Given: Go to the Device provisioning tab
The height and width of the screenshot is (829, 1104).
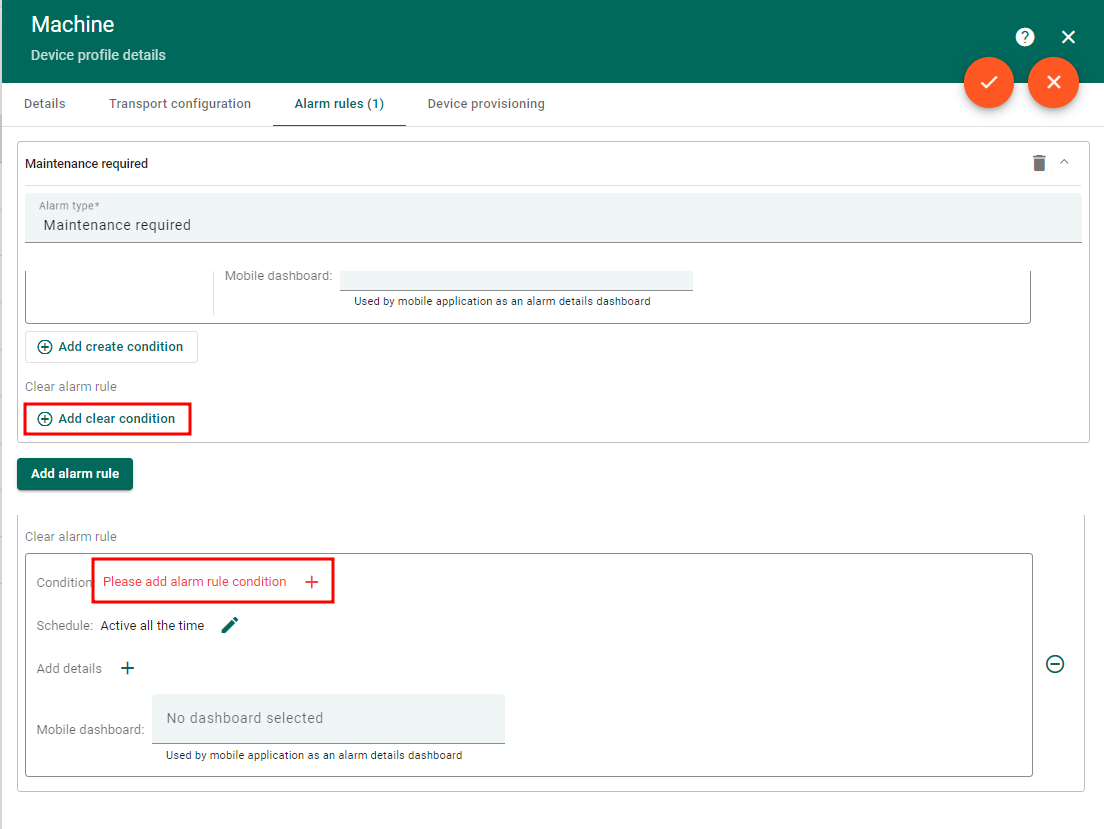Looking at the screenshot, I should coord(486,104).
